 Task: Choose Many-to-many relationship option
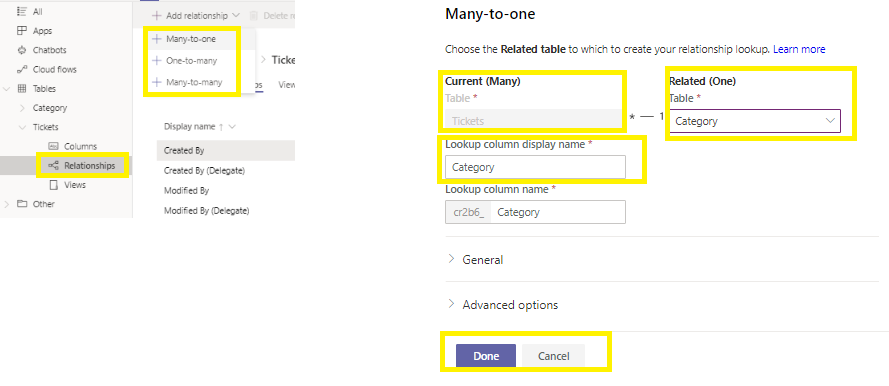point(192,83)
